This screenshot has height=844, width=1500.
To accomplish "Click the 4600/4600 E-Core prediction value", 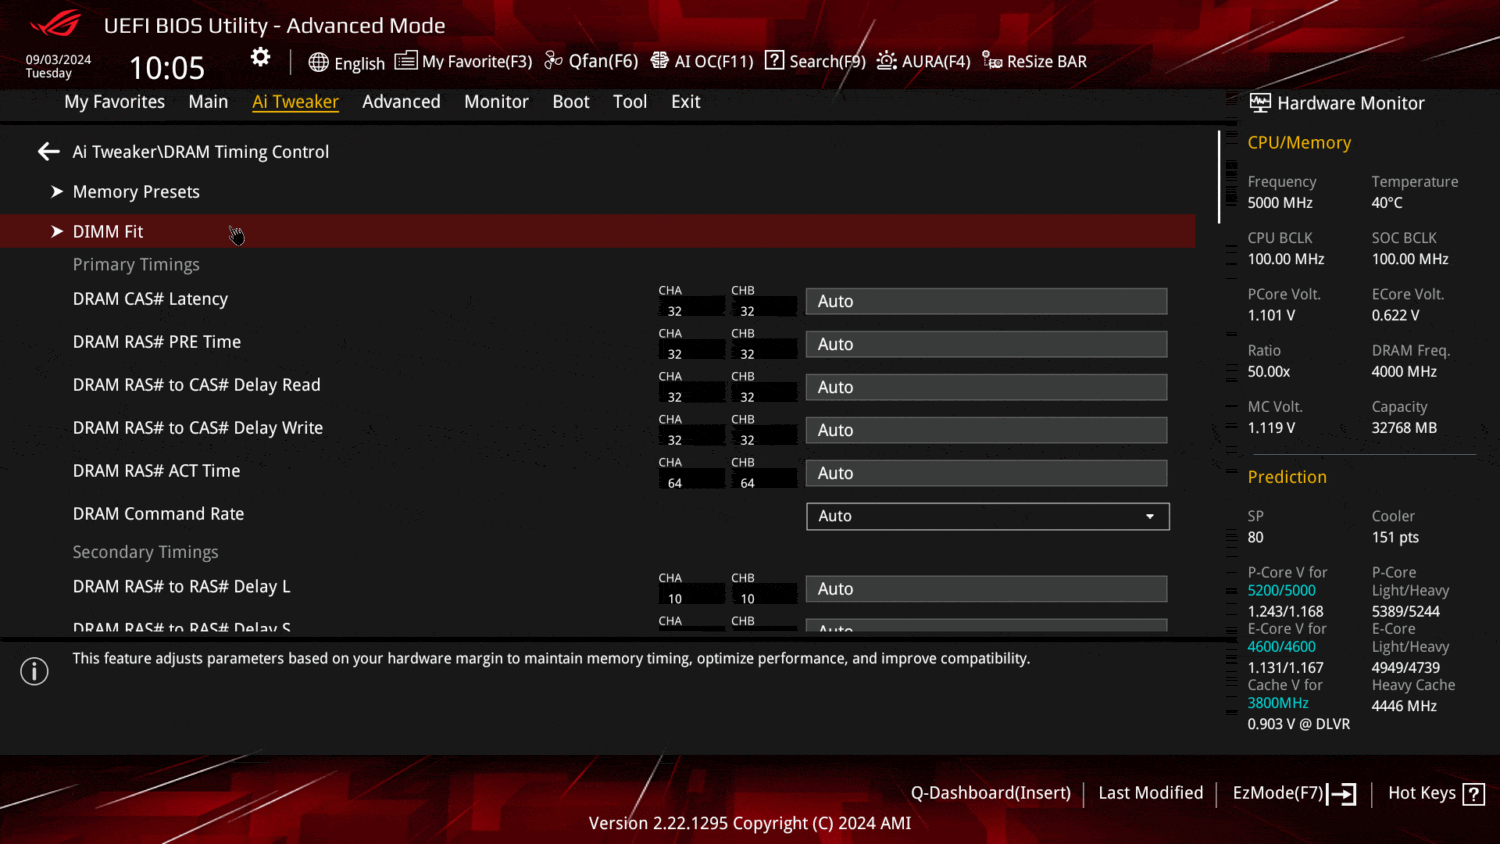I will click(x=1282, y=647).
